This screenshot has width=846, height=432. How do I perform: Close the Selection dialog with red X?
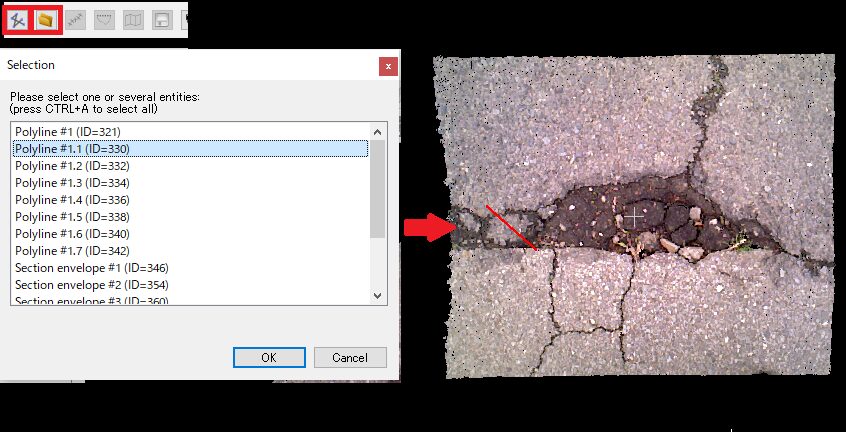point(388,66)
